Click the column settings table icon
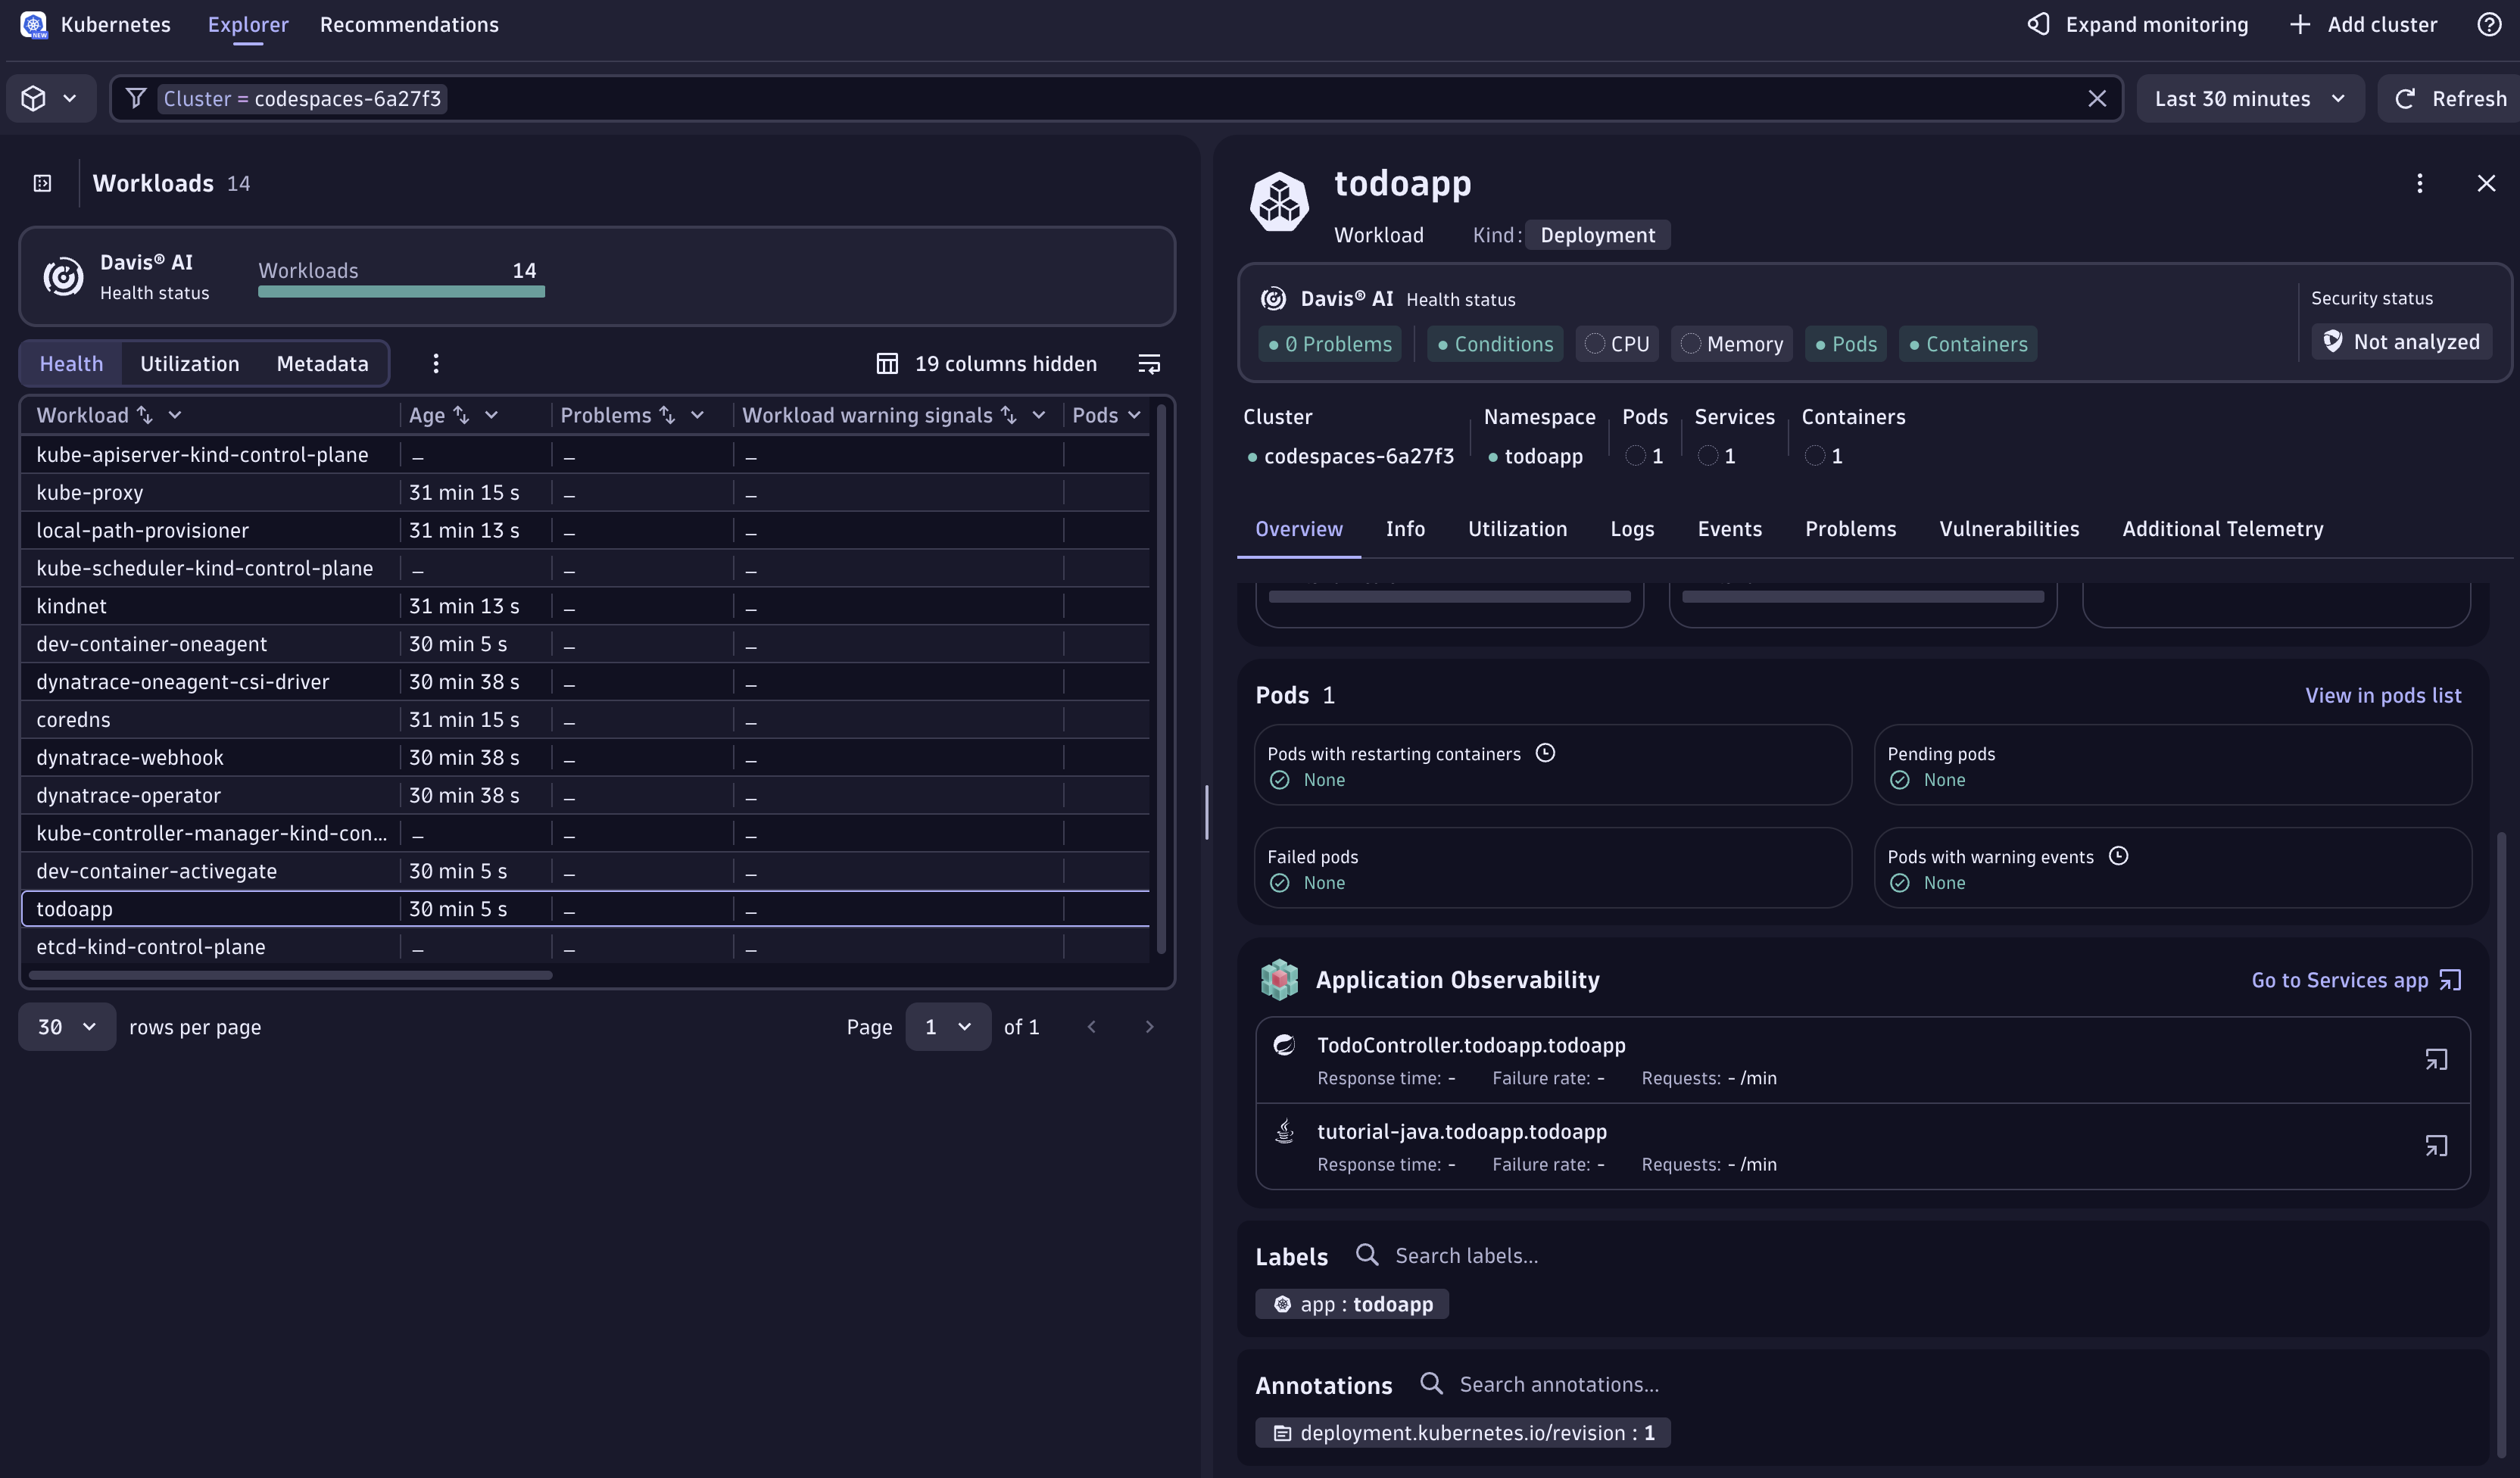 887,363
